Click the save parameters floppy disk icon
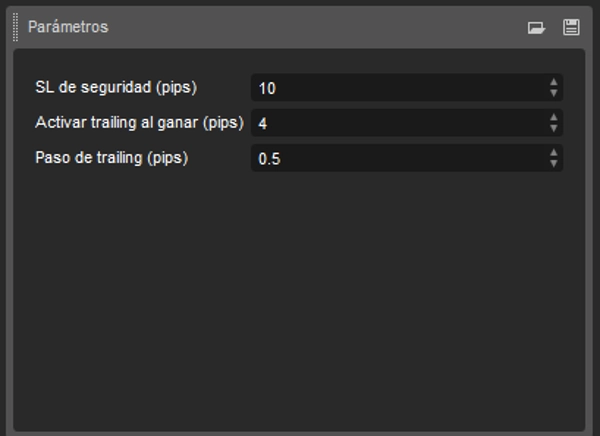600x436 pixels. point(571,28)
